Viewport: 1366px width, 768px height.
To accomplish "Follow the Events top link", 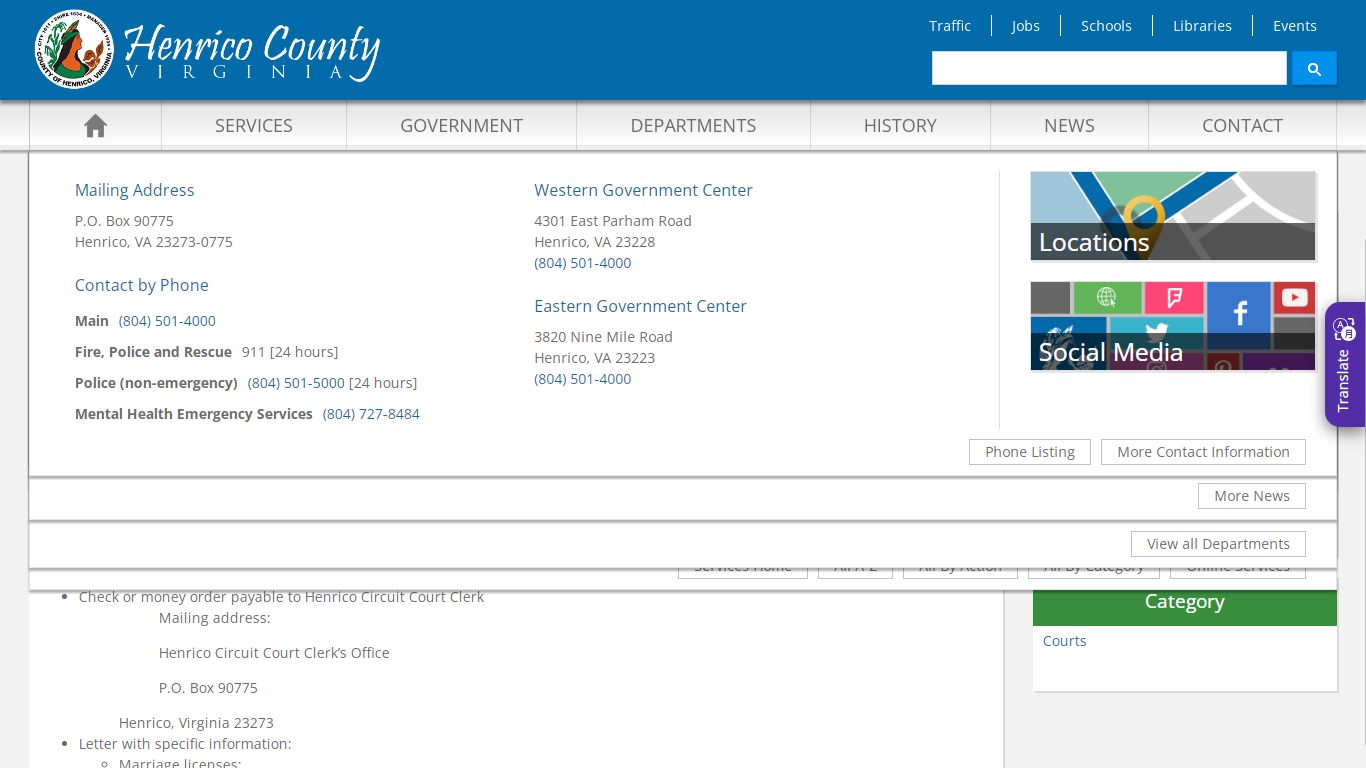I will coord(1294,26).
